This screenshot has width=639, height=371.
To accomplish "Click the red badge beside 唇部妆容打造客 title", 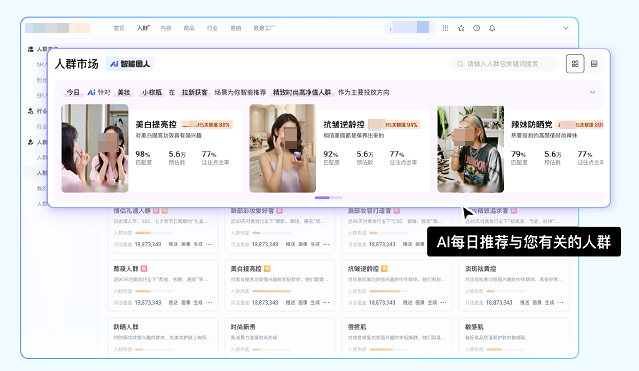I will tap(397, 211).
